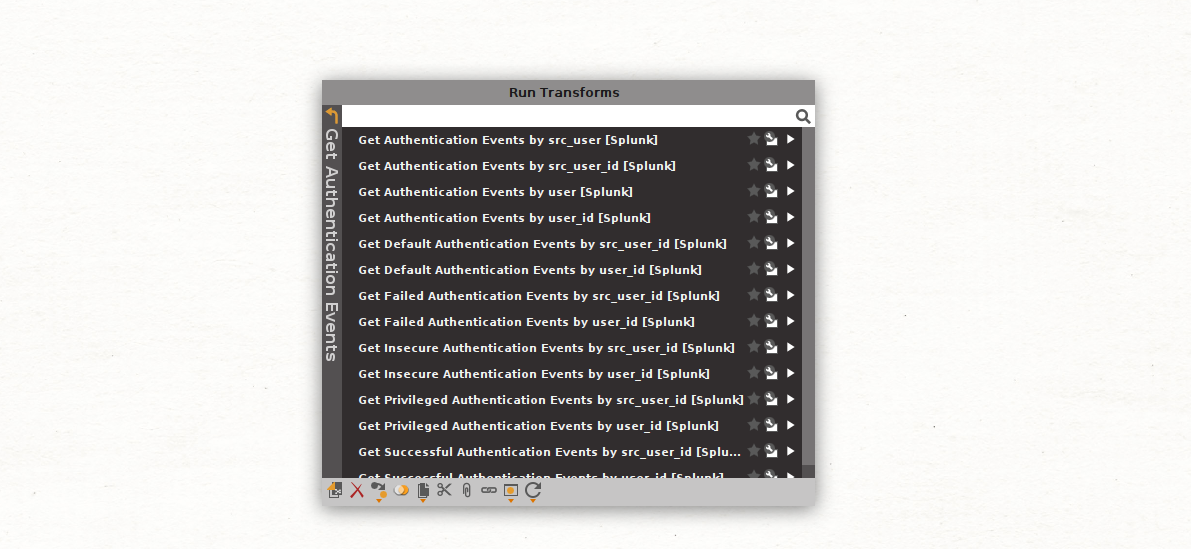Viewport: 1191px width, 549px height.
Task: Configure Get Privileged Authentication Events by user_id
Action: [772, 425]
